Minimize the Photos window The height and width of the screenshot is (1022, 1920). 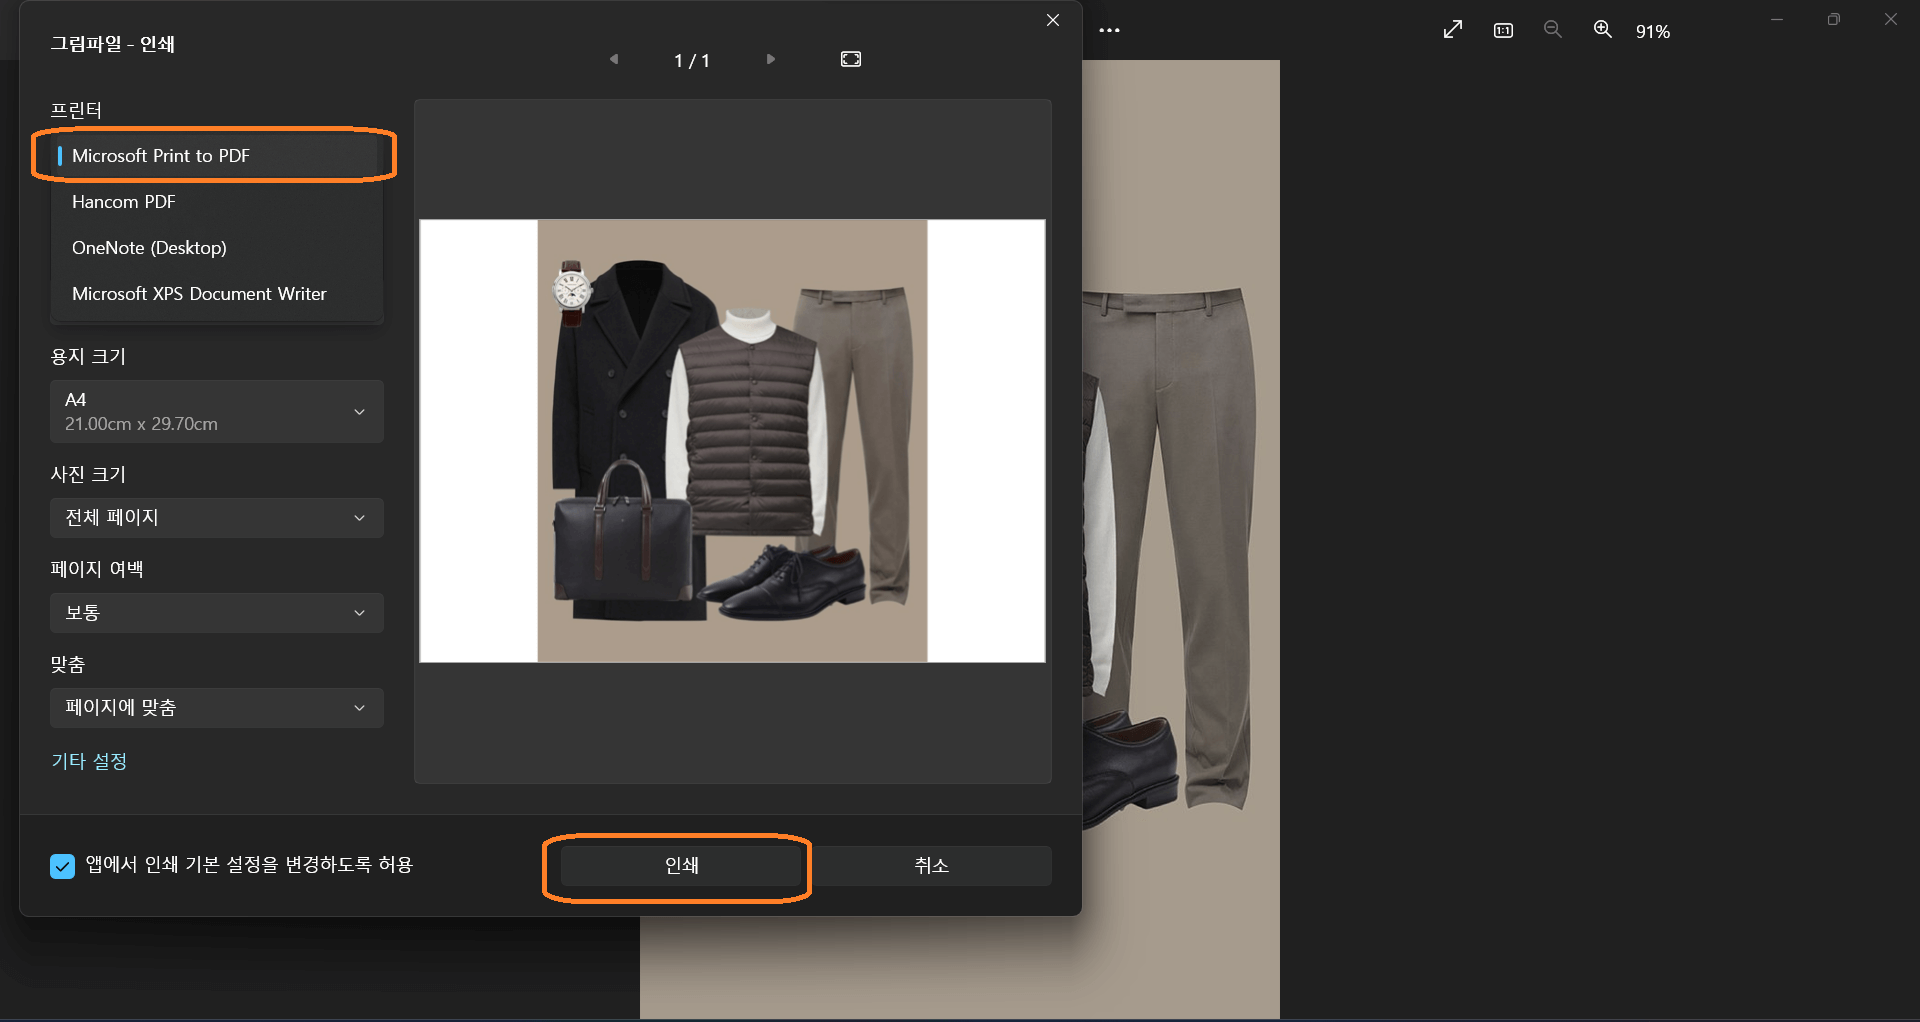click(1777, 19)
